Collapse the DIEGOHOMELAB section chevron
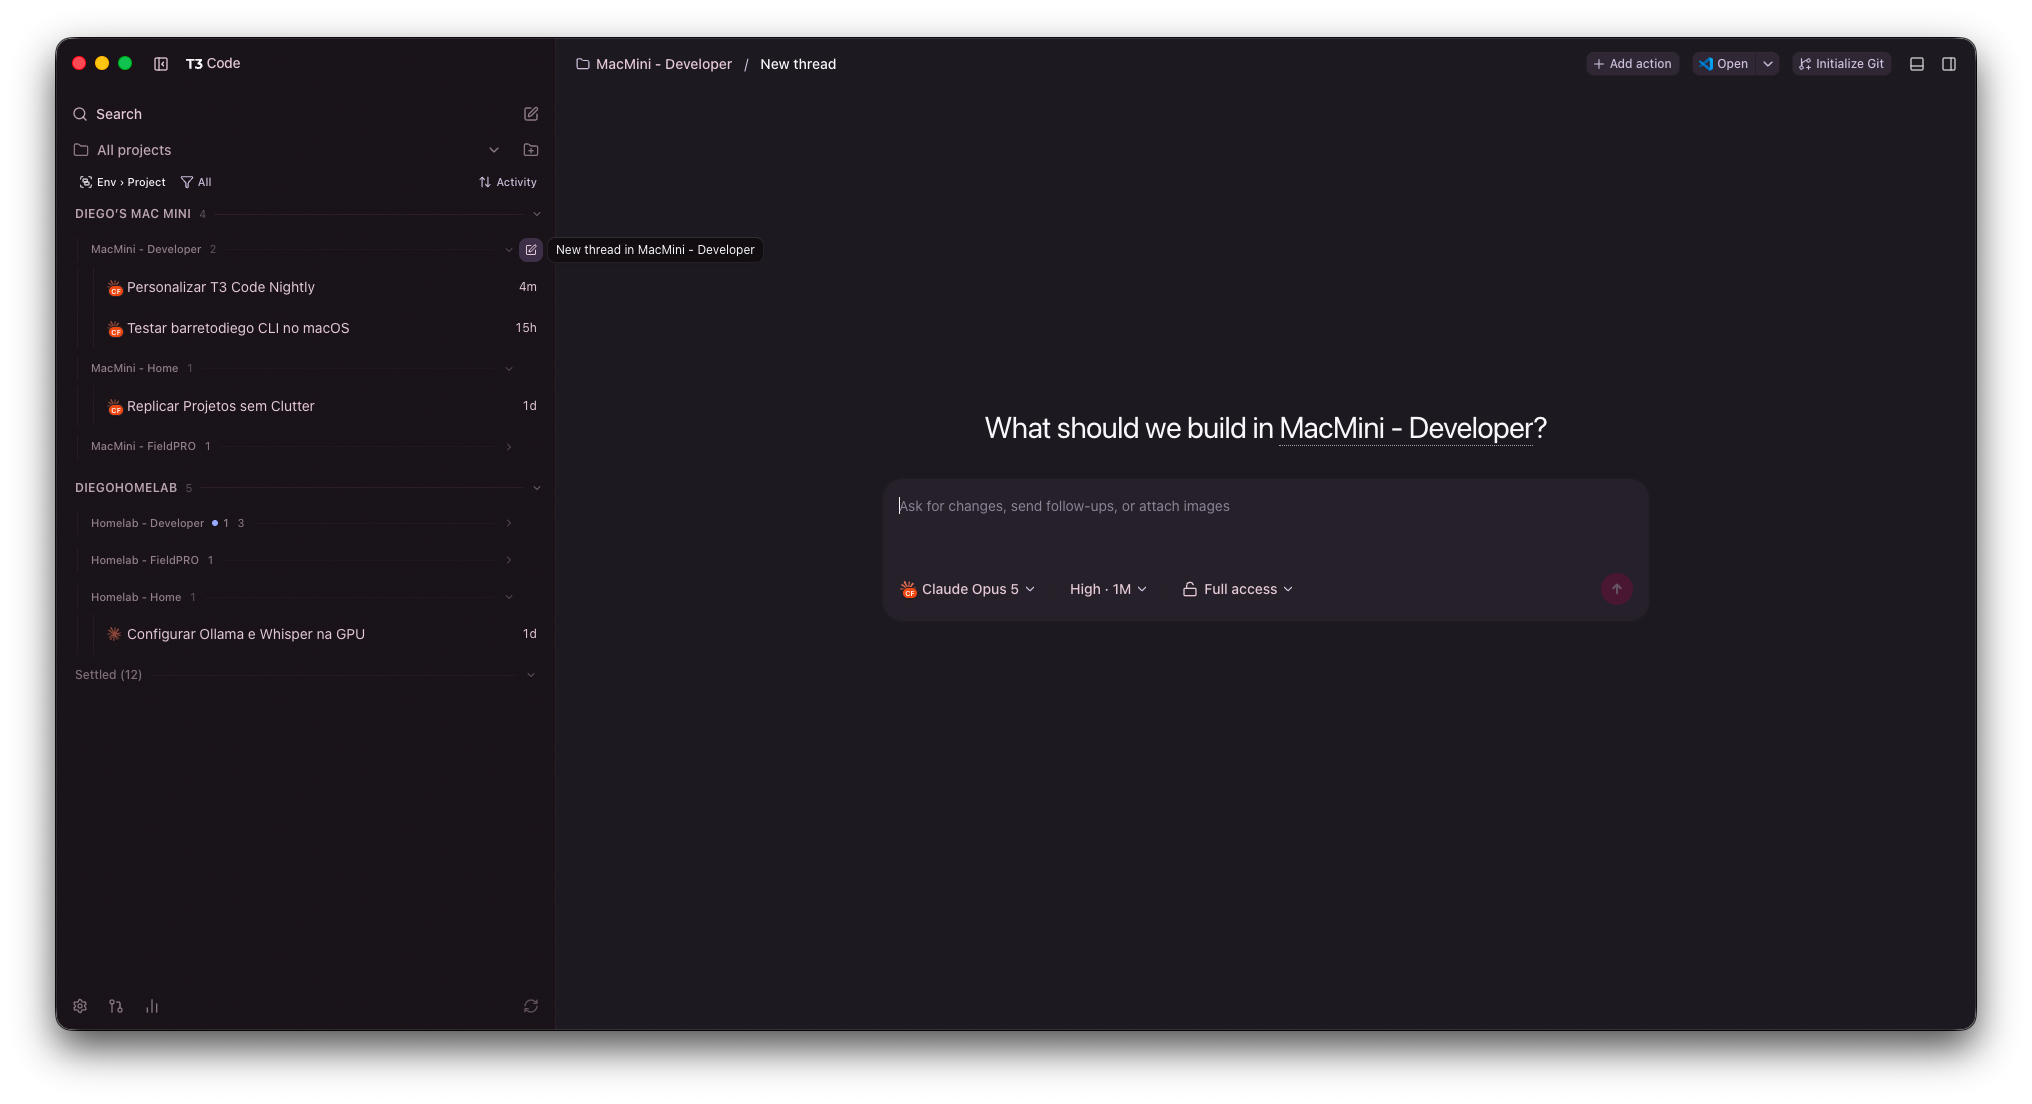 [x=537, y=488]
